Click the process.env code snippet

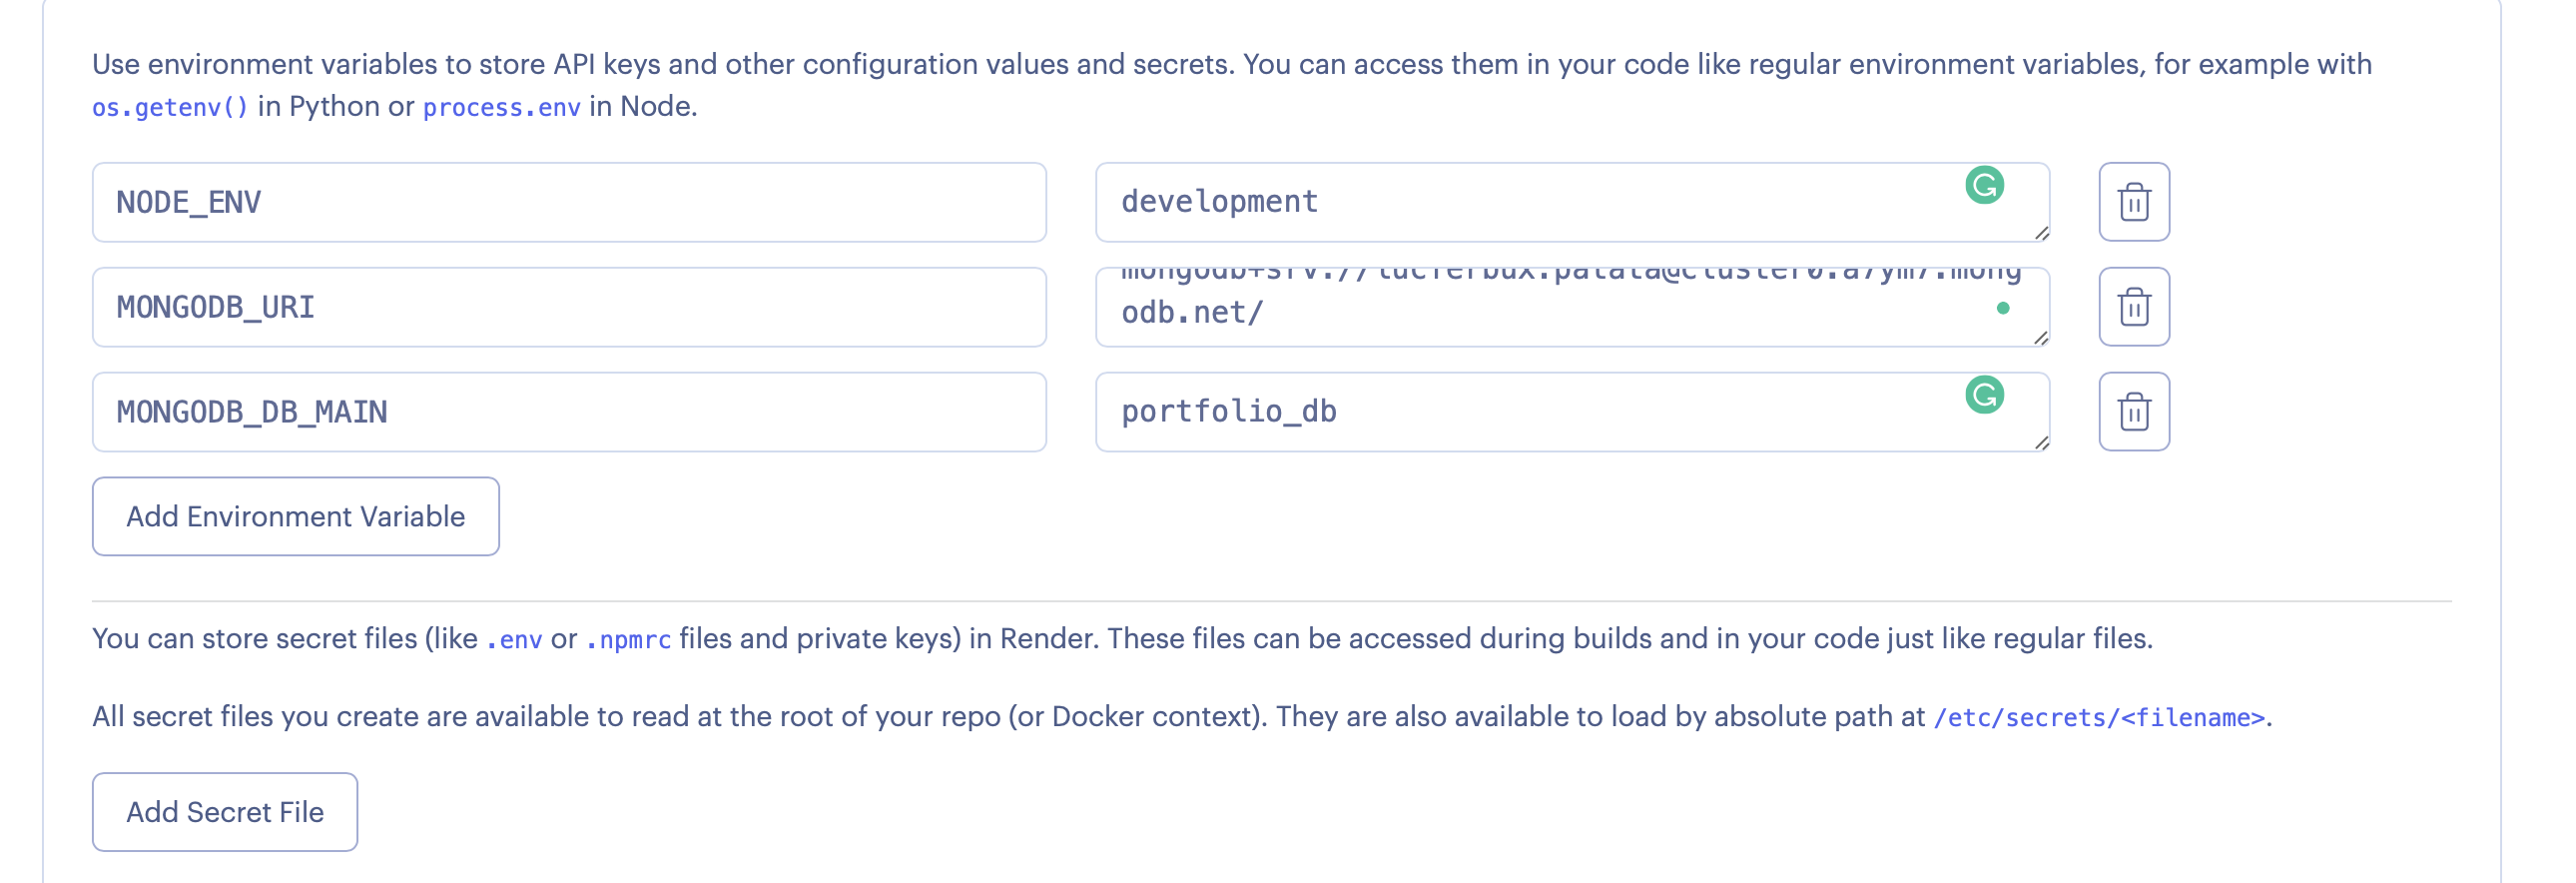coord(501,108)
